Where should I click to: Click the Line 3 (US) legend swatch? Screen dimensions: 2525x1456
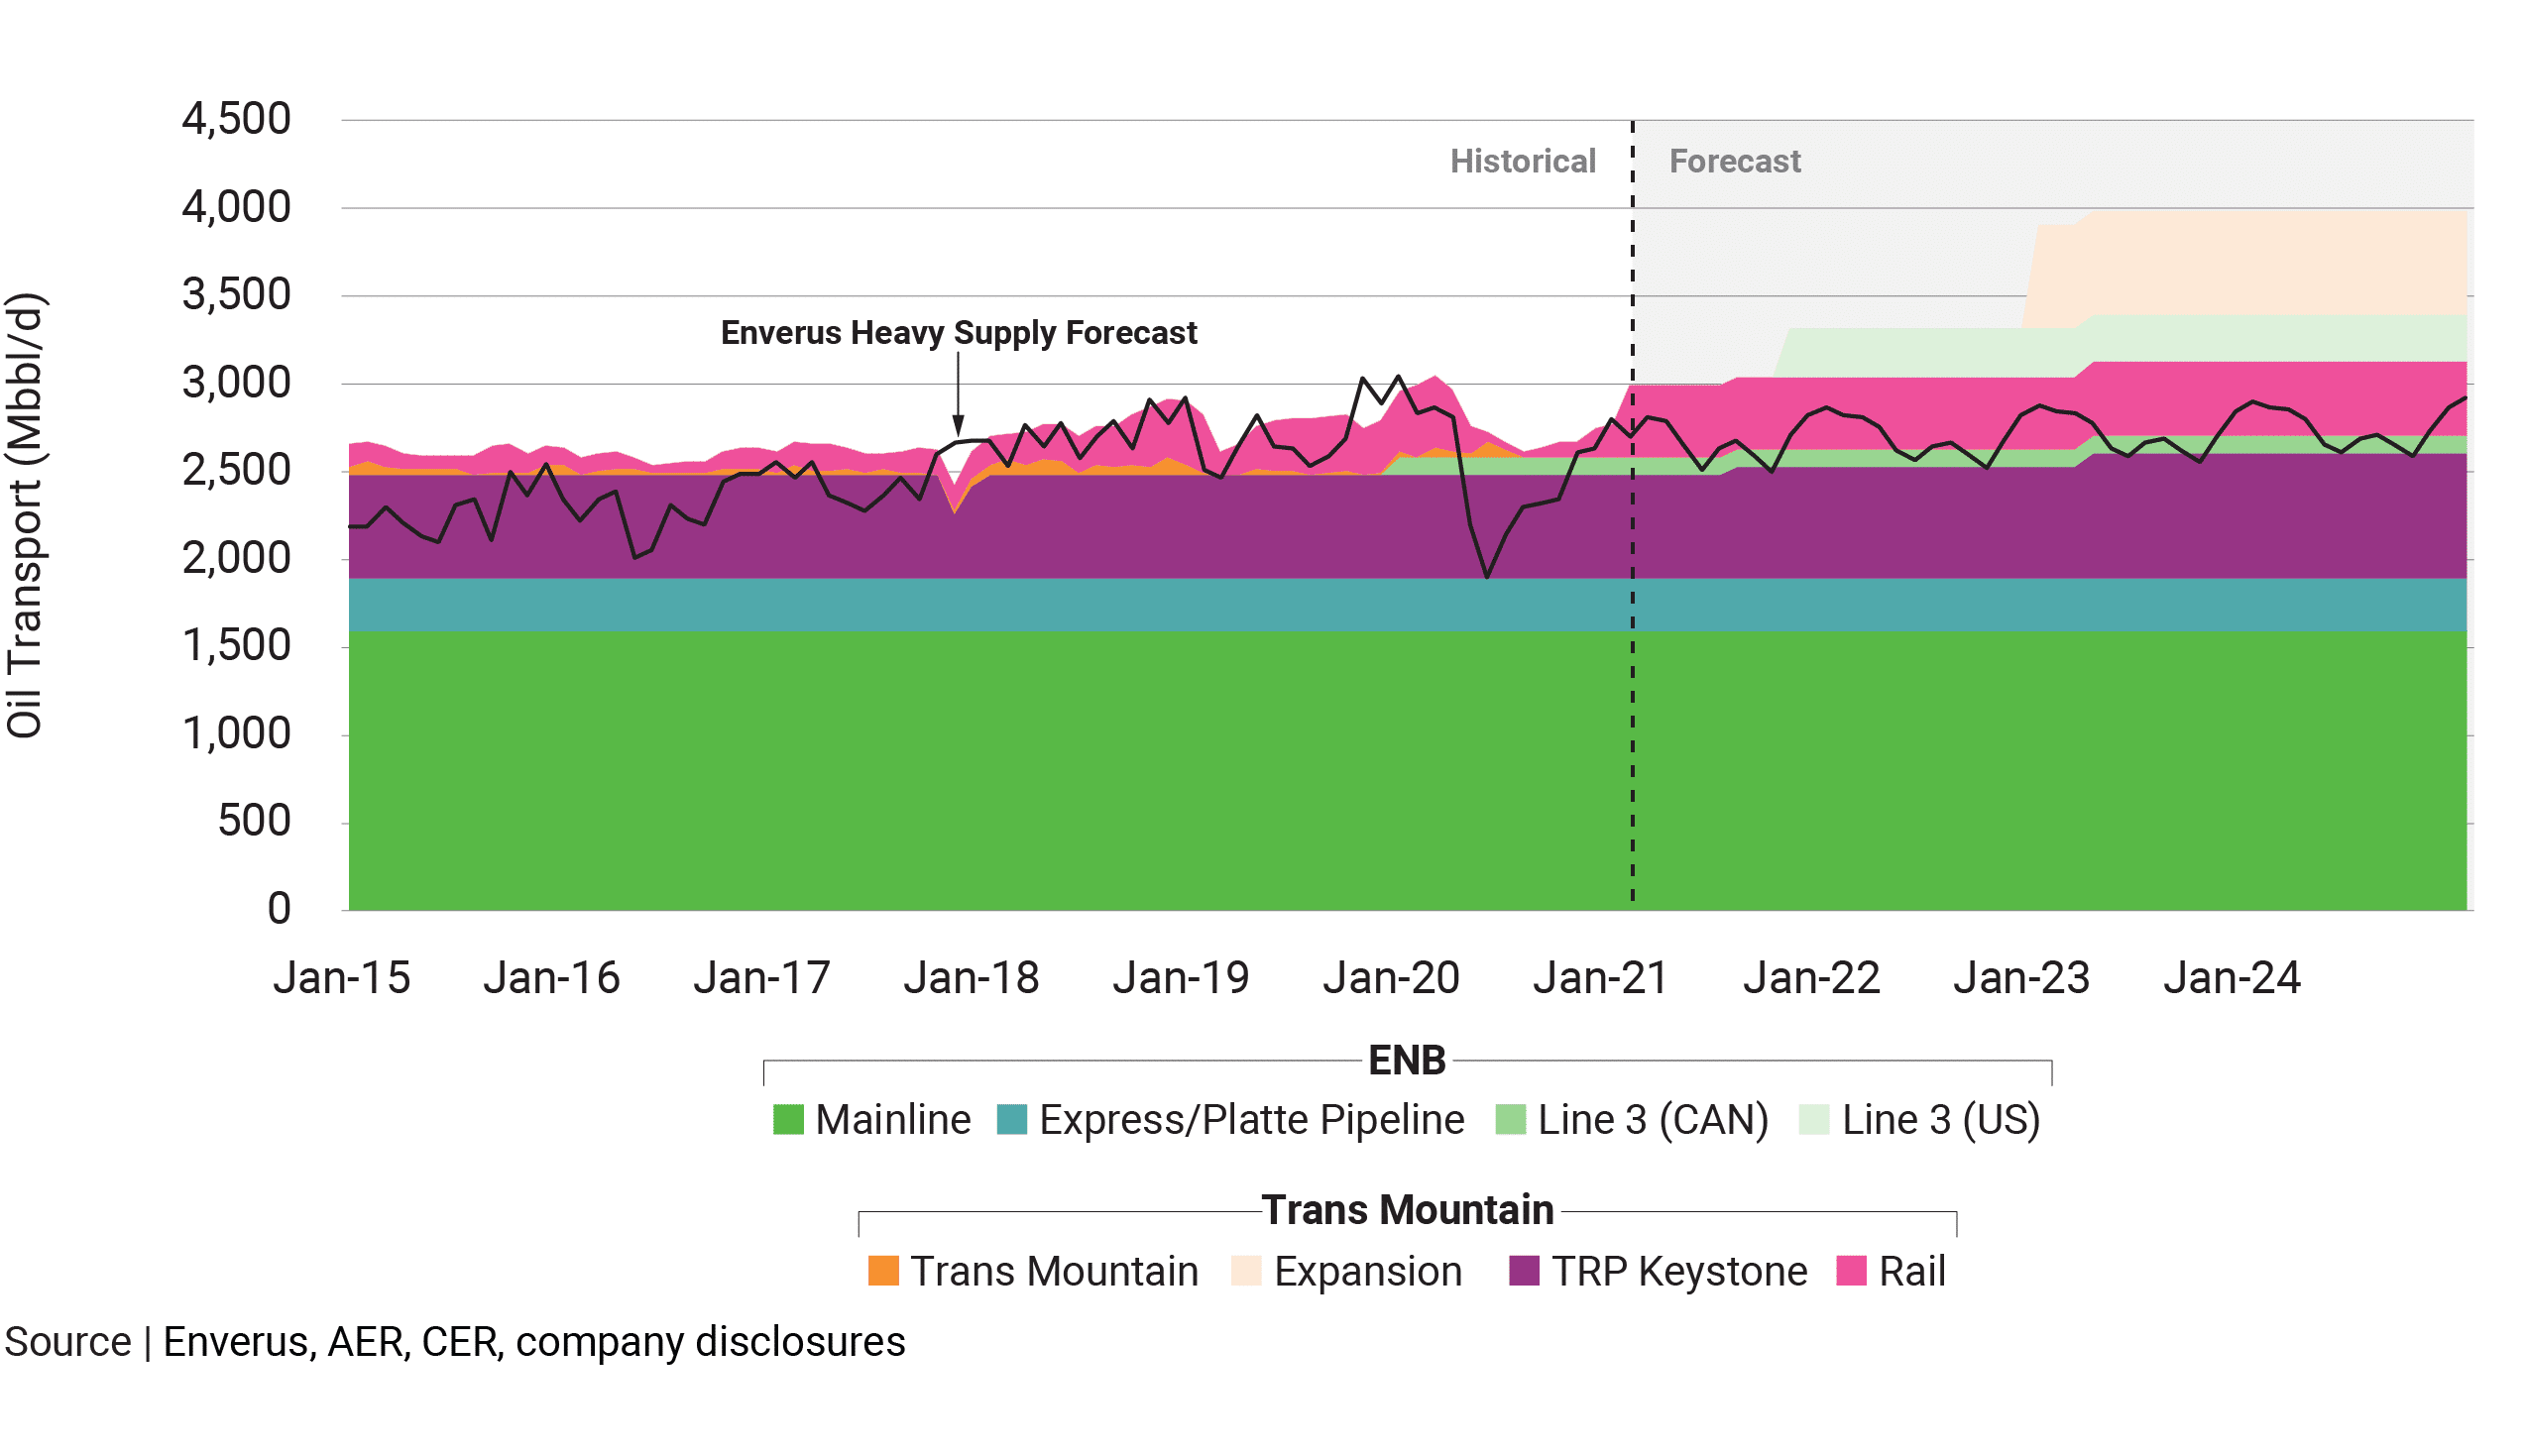[1814, 1119]
